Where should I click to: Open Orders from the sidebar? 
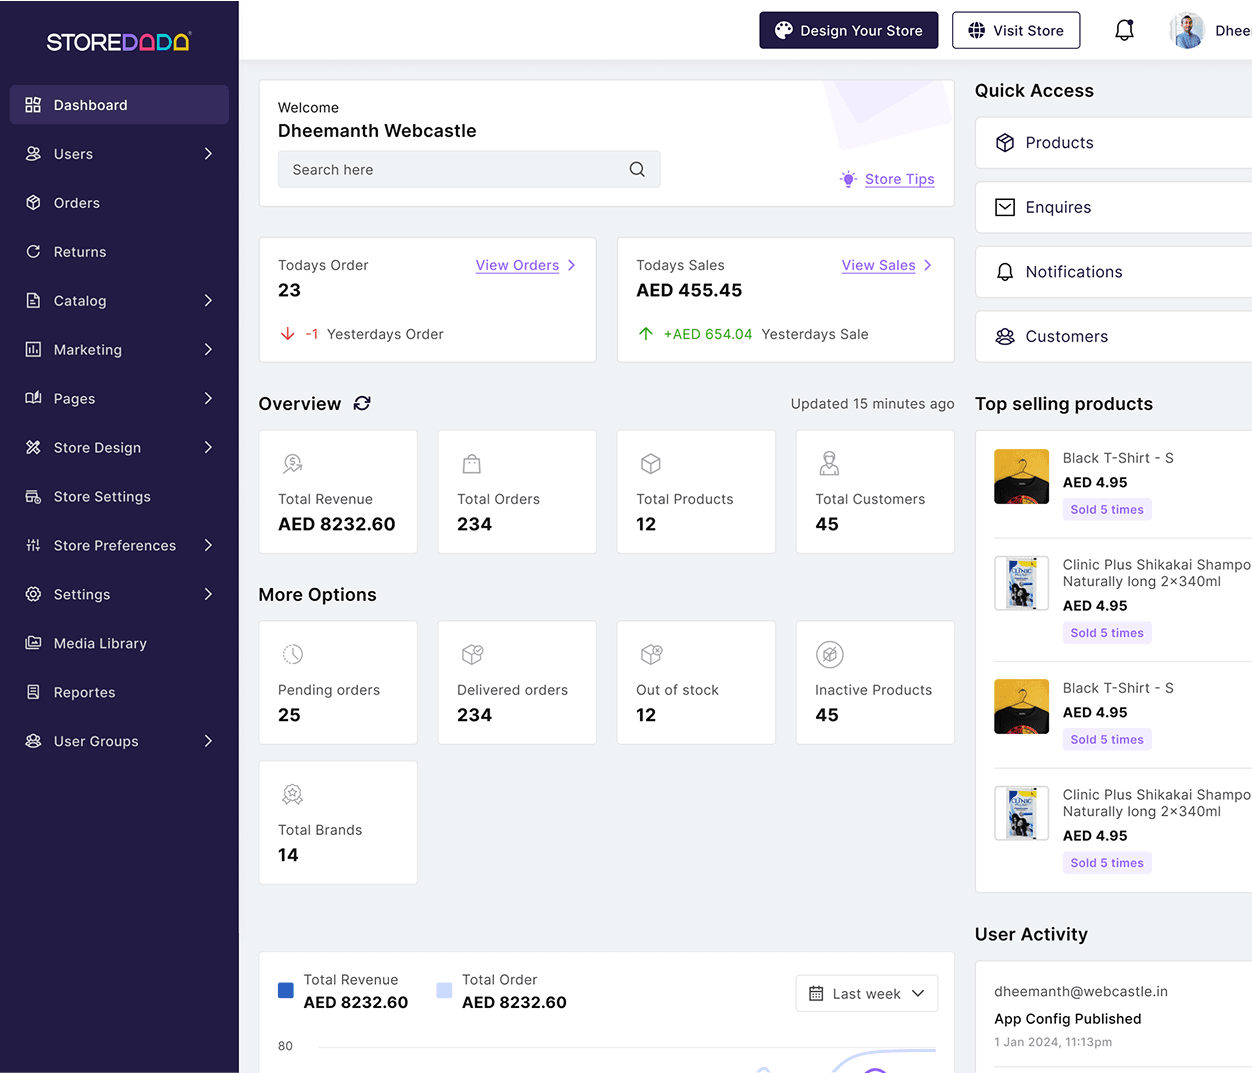[x=77, y=203]
